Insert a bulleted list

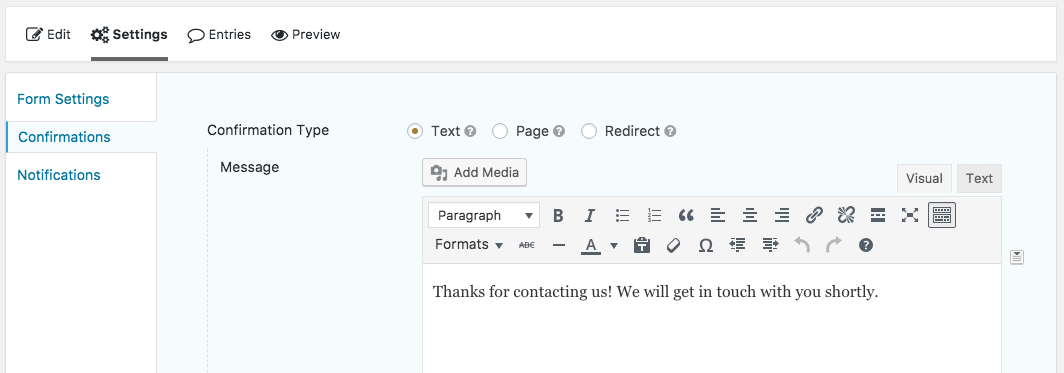[622, 216]
